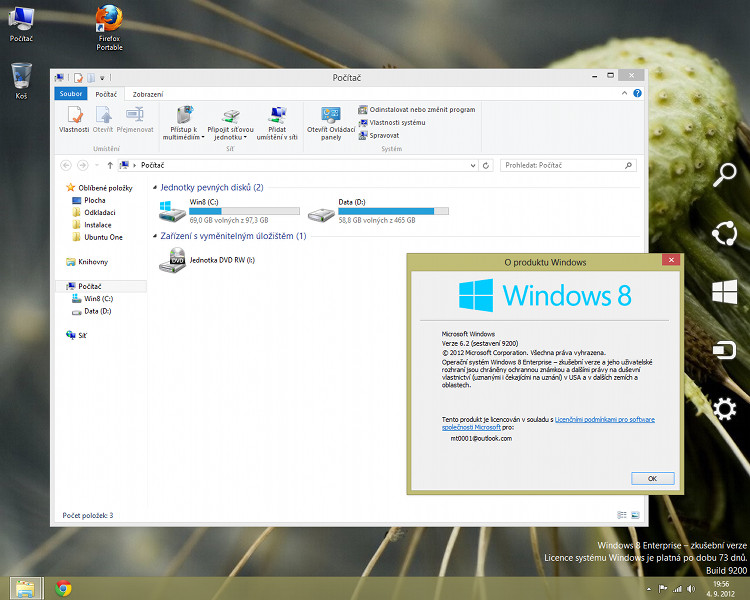
Task: Open Počítač desktop icon
Action: click(x=21, y=24)
